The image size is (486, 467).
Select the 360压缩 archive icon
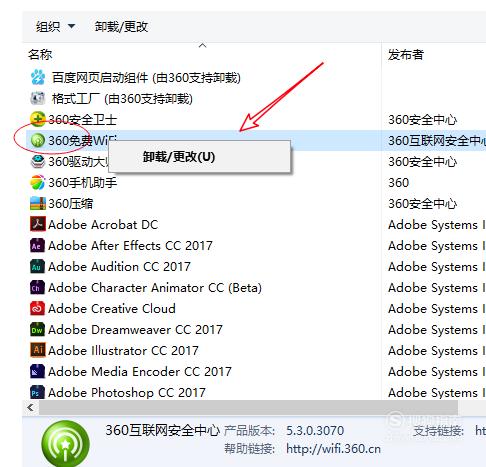(38, 203)
